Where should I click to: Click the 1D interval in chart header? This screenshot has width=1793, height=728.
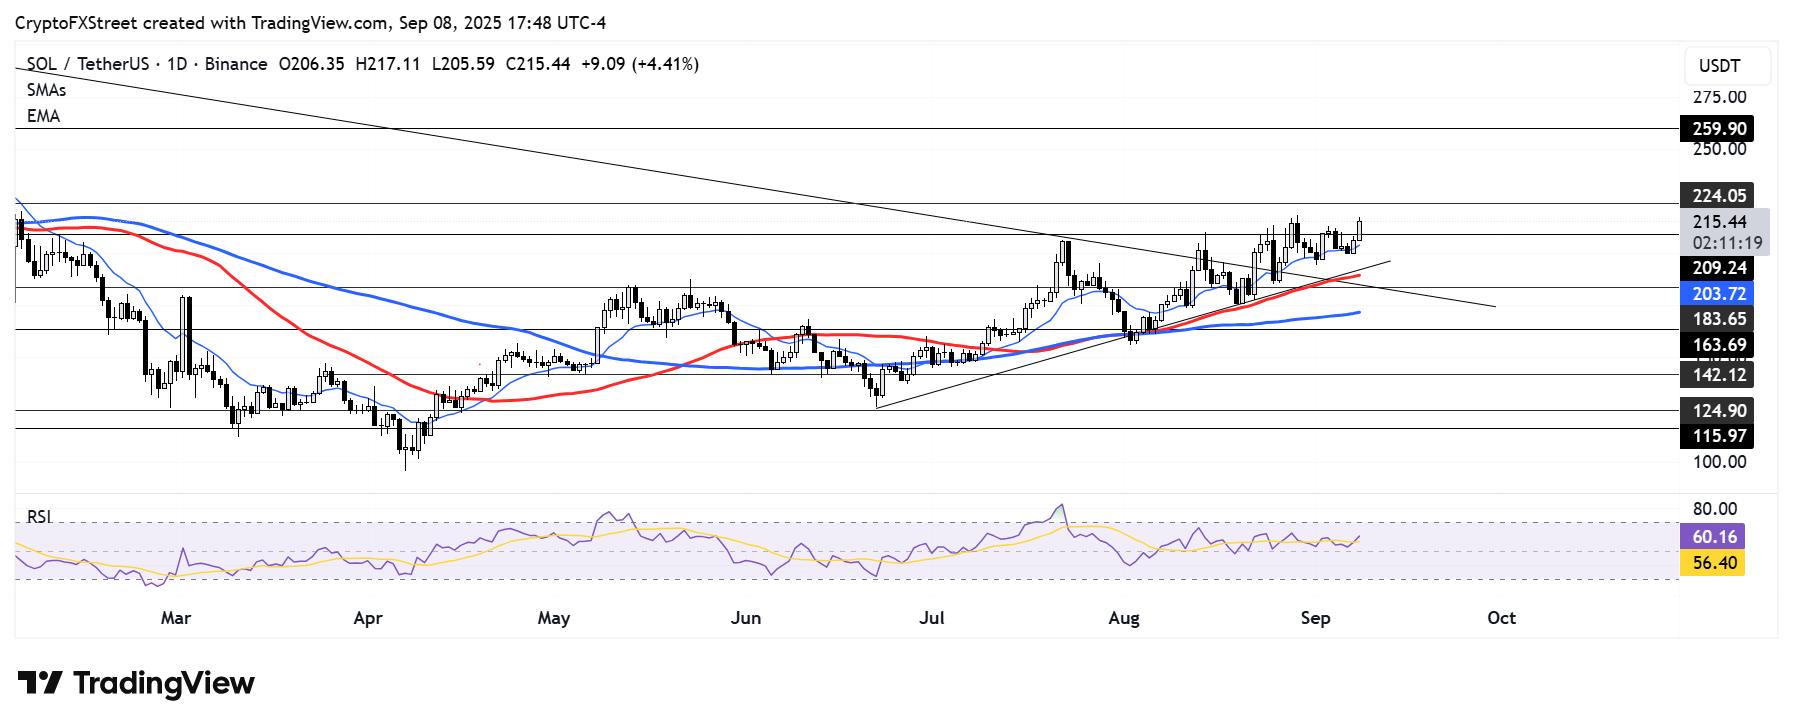[x=177, y=64]
